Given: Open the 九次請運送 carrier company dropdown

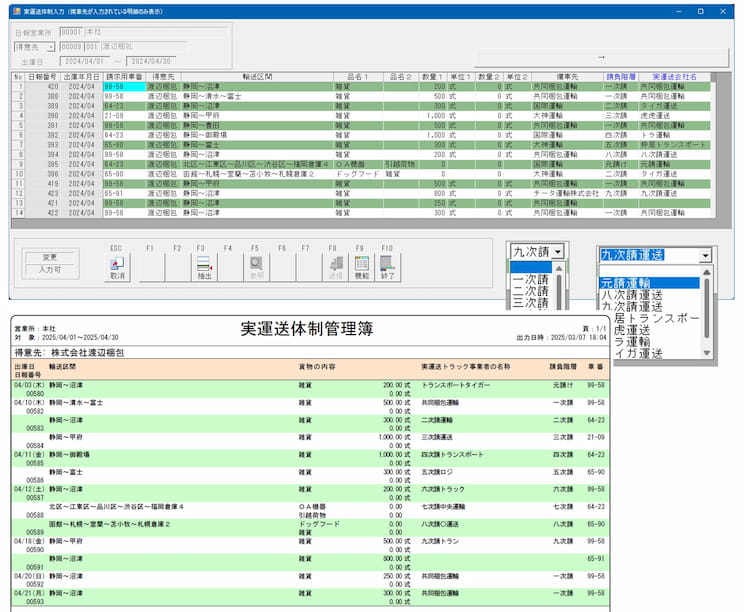Looking at the screenshot, I should click(x=705, y=255).
